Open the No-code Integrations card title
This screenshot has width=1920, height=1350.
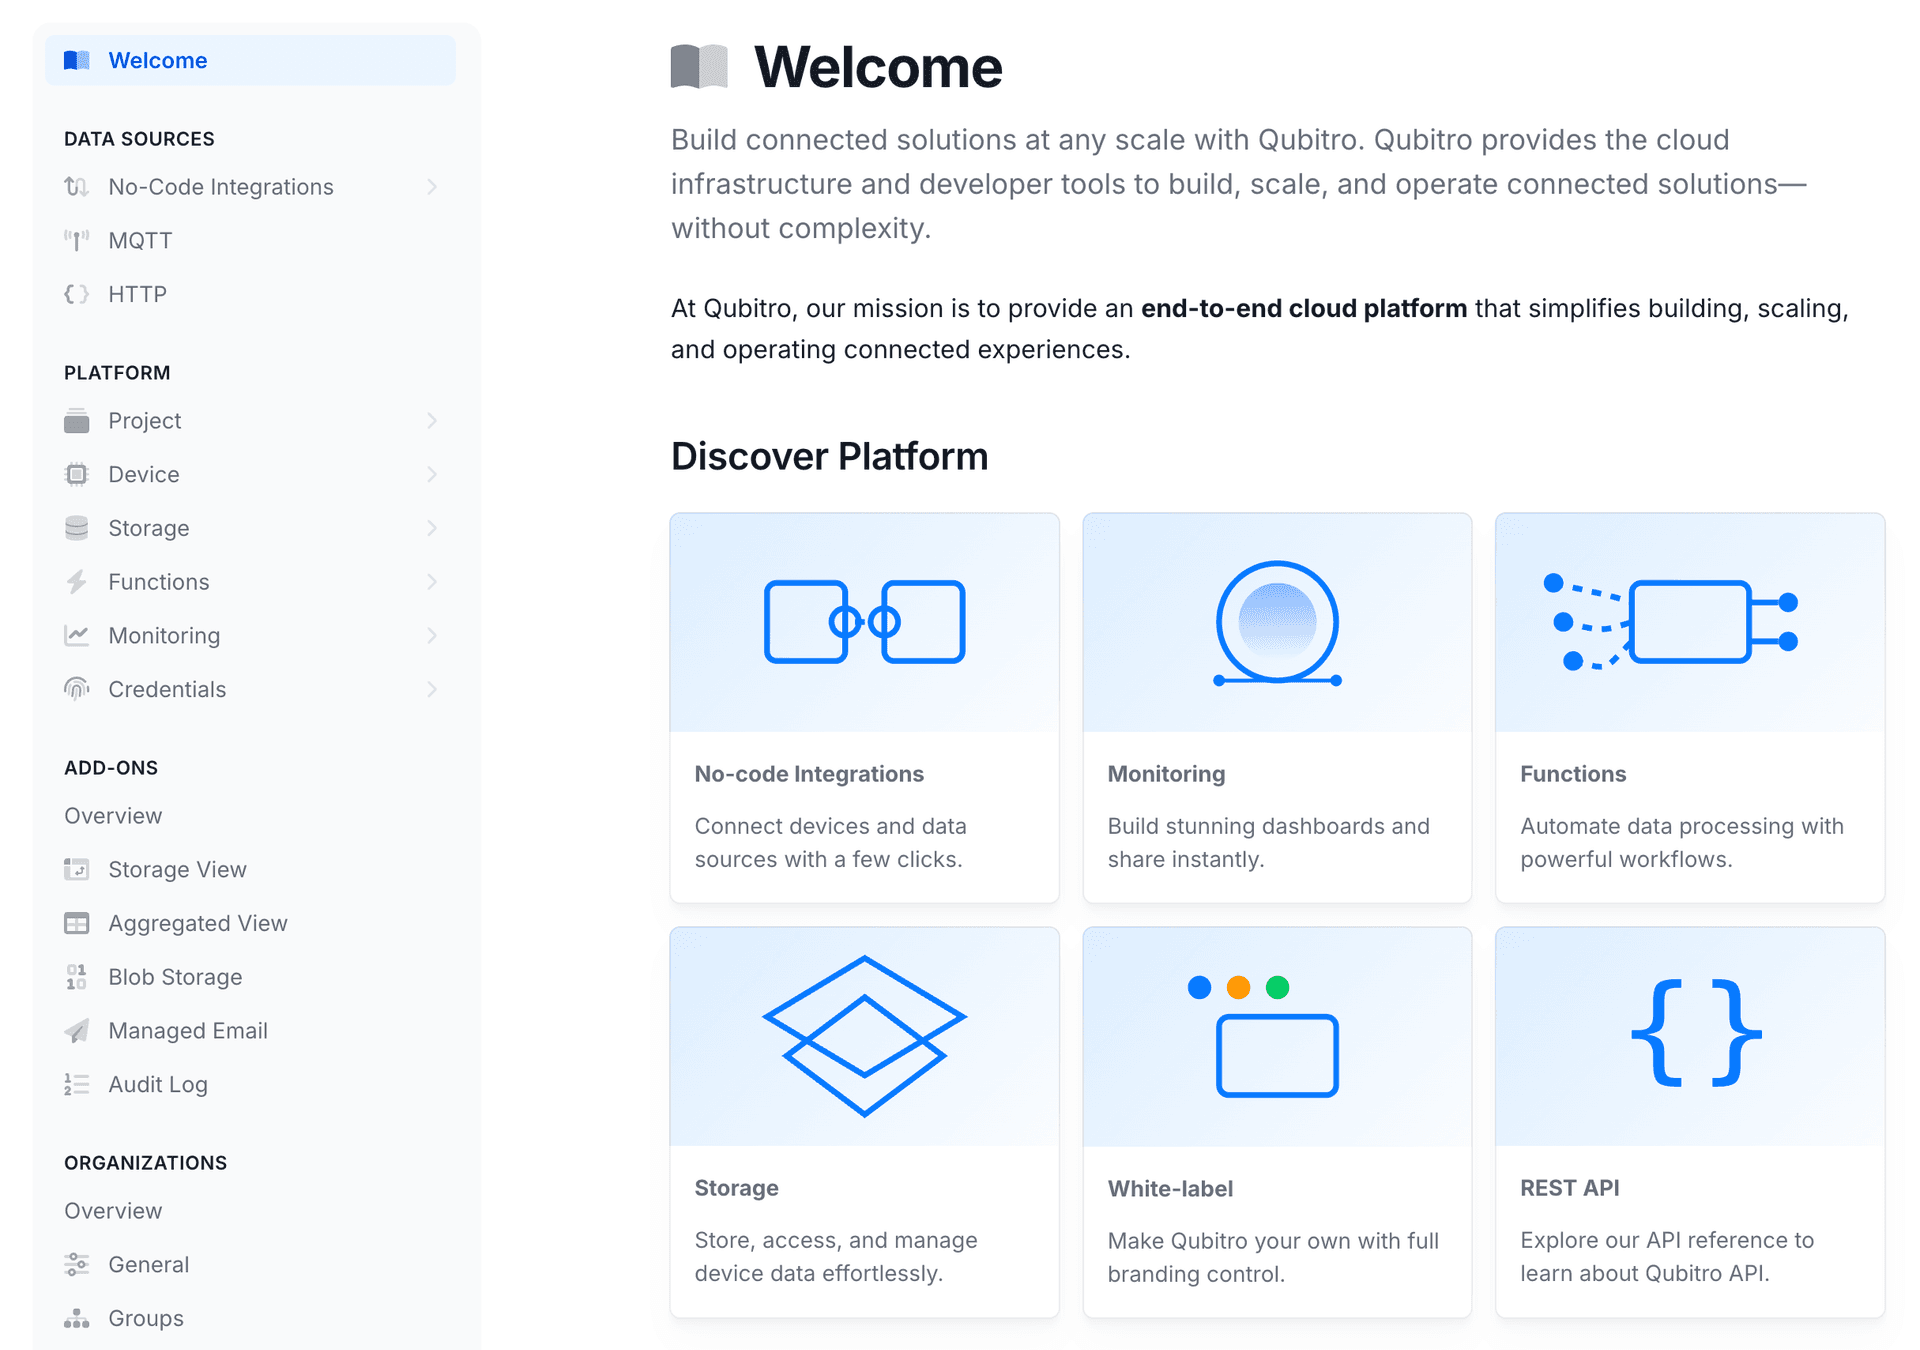(x=809, y=774)
